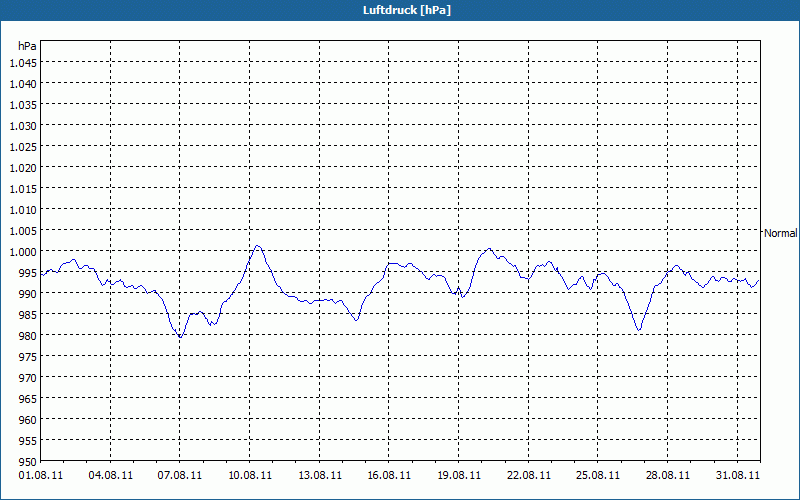Select the 04.08.11 date label
Viewport: 800px width, 500px height.
(x=111, y=475)
